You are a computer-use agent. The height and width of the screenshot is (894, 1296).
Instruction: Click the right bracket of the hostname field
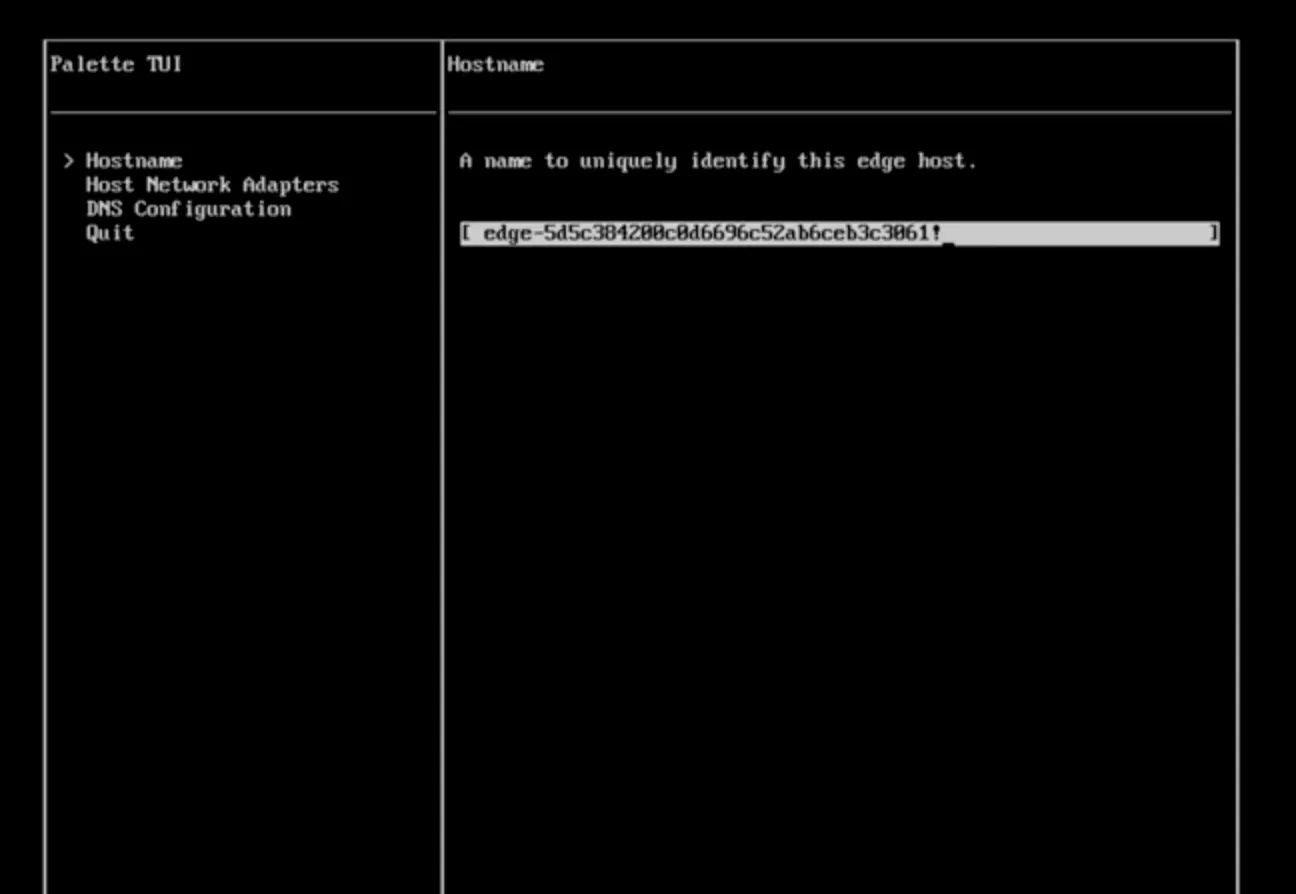click(x=1214, y=233)
